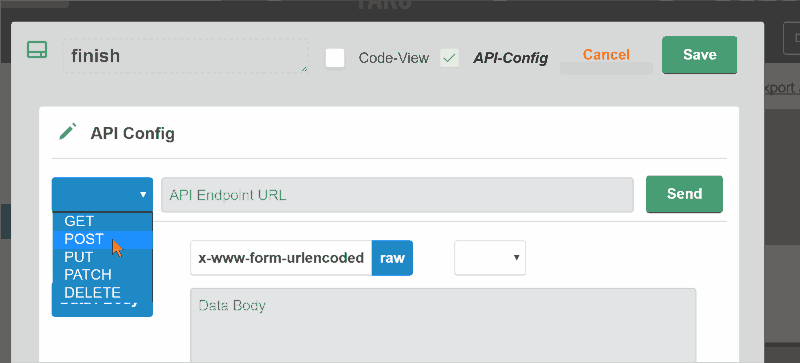Screen dimensions: 800x363
Task: Click the finish name text field
Action: [186, 56]
